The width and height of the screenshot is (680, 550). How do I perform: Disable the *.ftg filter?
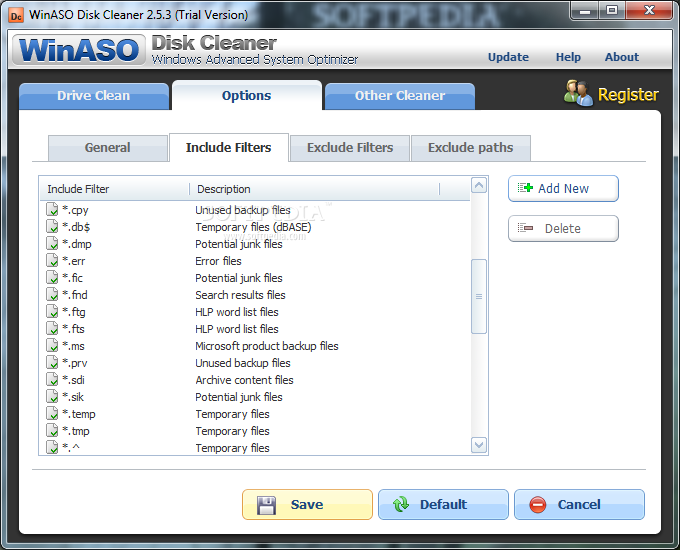click(52, 311)
